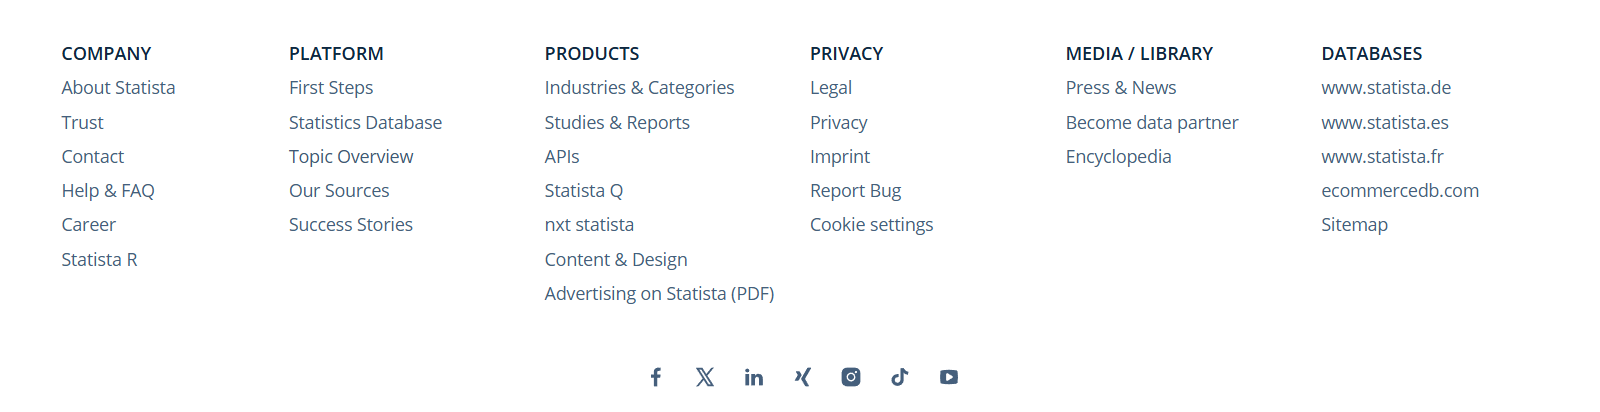Screen dimensions: 1600x412
Task: Visit the Encyclopedia link
Action: 1118,157
